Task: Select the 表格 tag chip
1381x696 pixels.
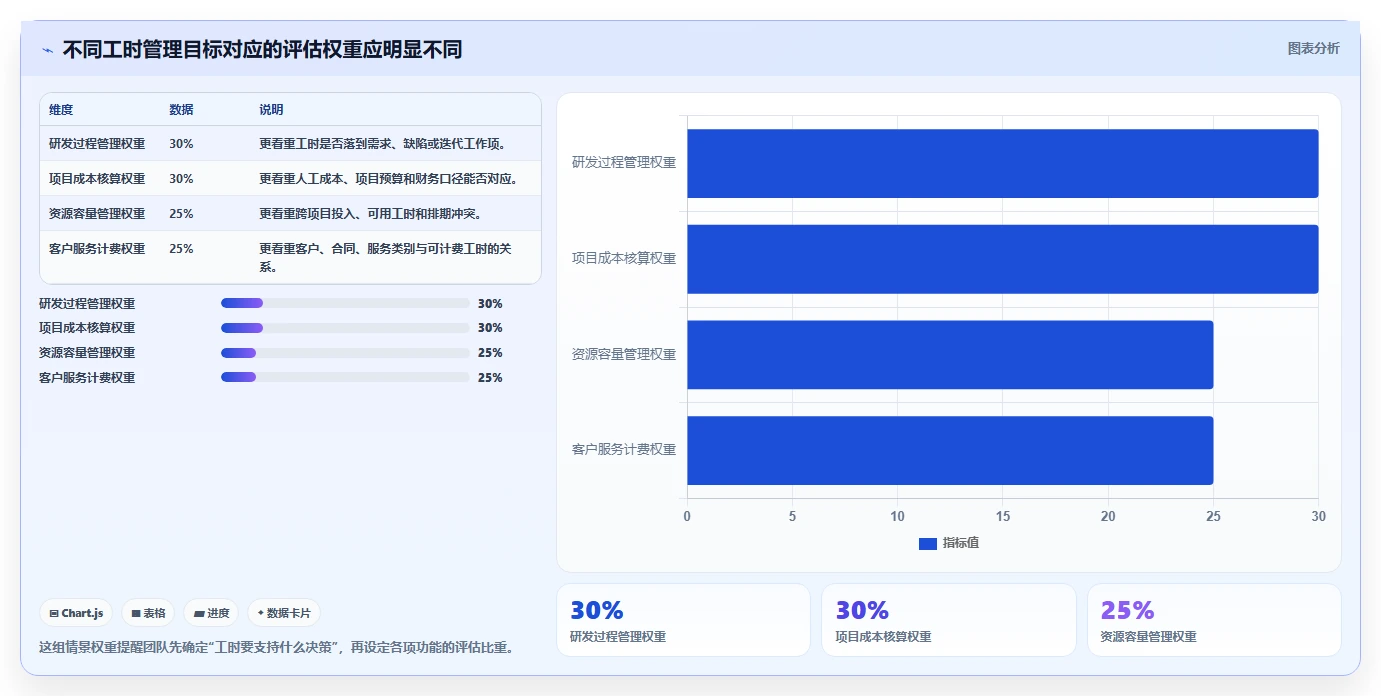Action: [x=148, y=613]
